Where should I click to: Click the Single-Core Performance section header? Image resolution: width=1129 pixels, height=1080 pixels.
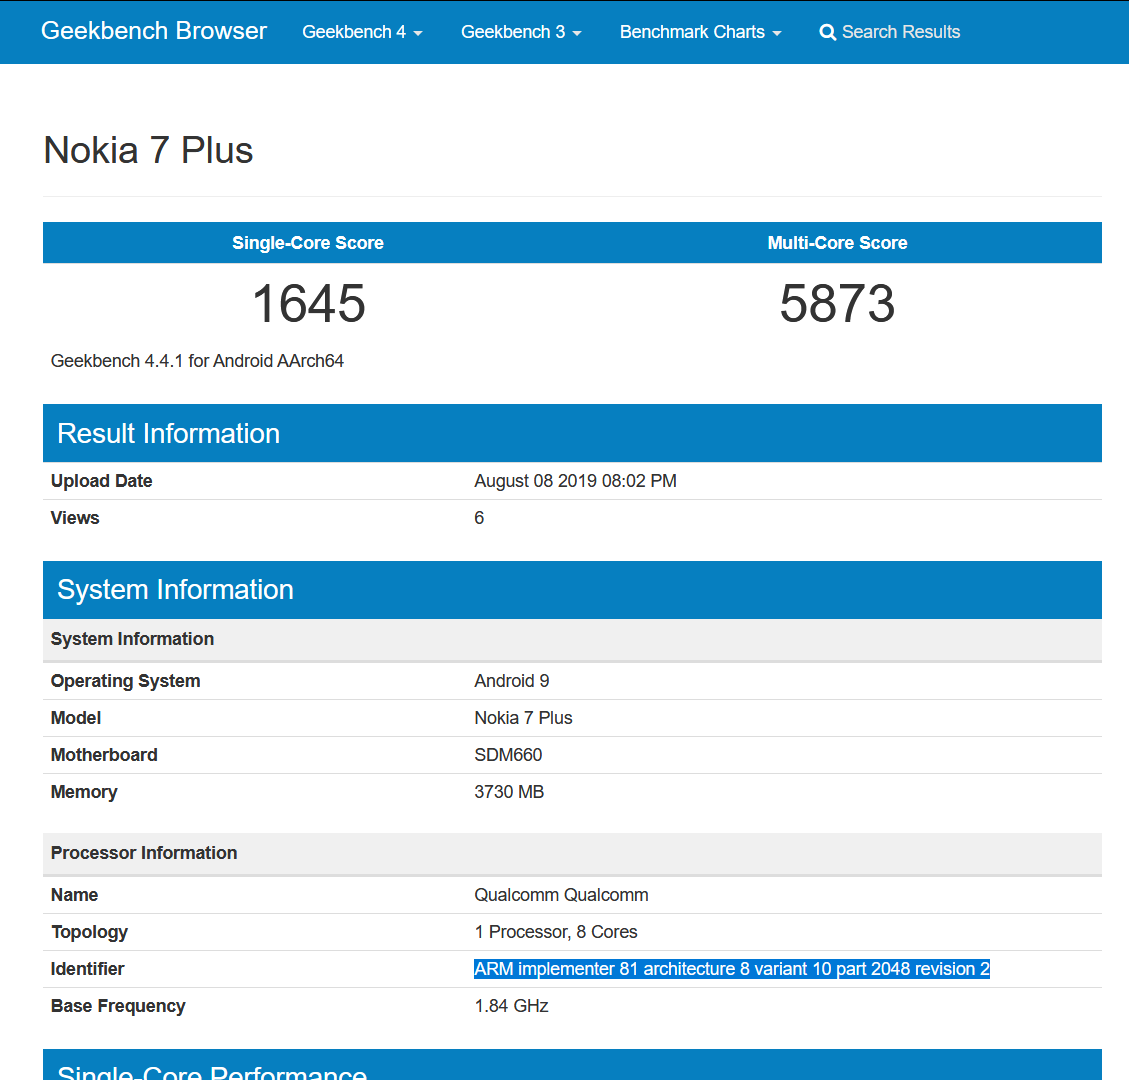coord(572,1065)
